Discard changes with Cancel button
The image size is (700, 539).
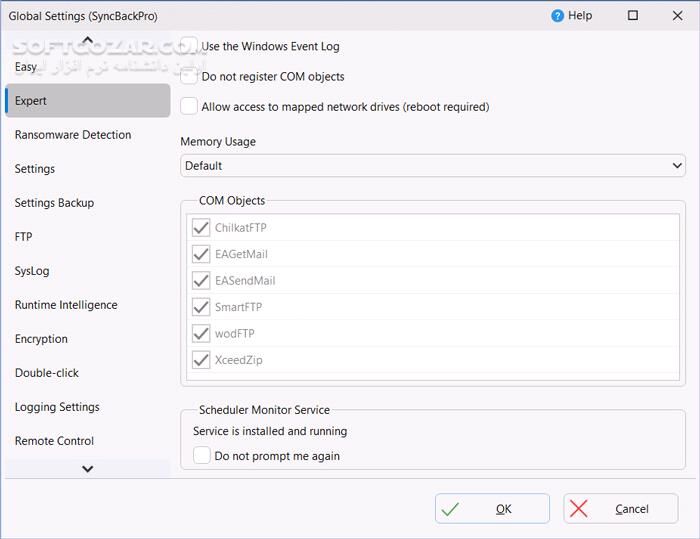621,509
